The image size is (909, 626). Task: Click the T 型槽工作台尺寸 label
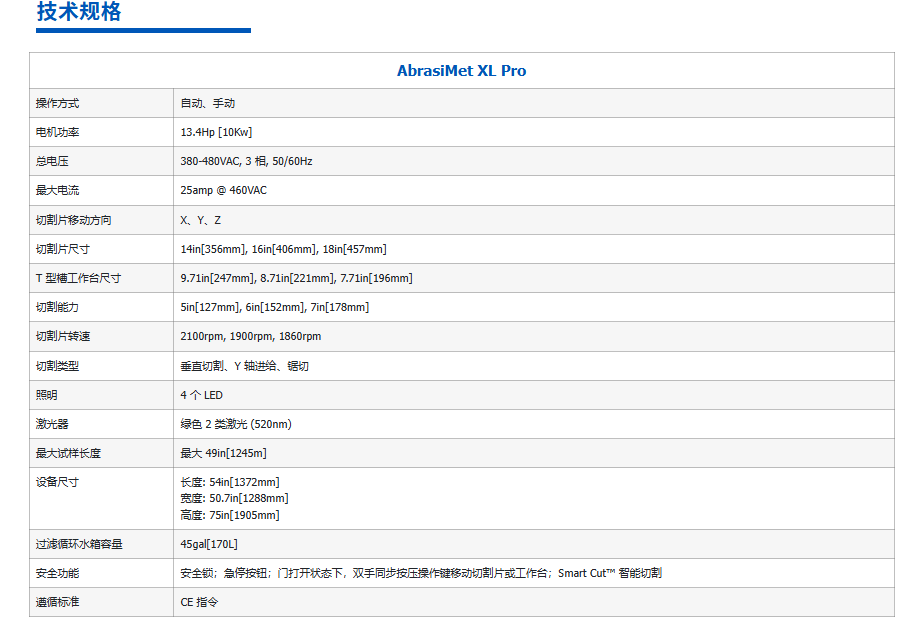point(78,278)
